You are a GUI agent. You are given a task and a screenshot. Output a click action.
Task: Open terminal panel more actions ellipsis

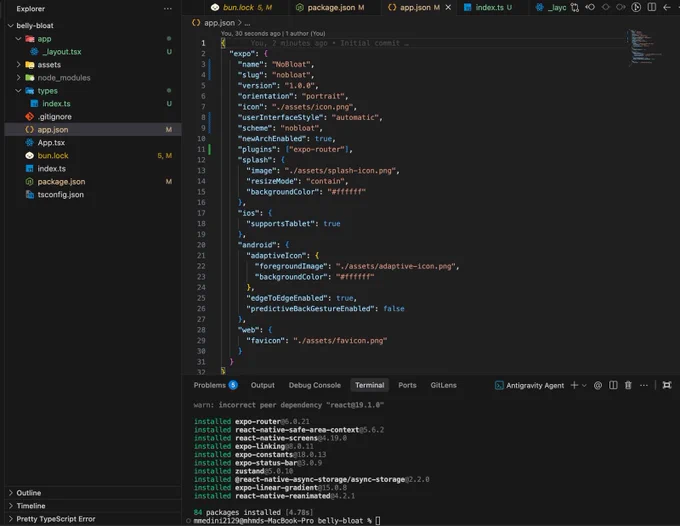644,385
